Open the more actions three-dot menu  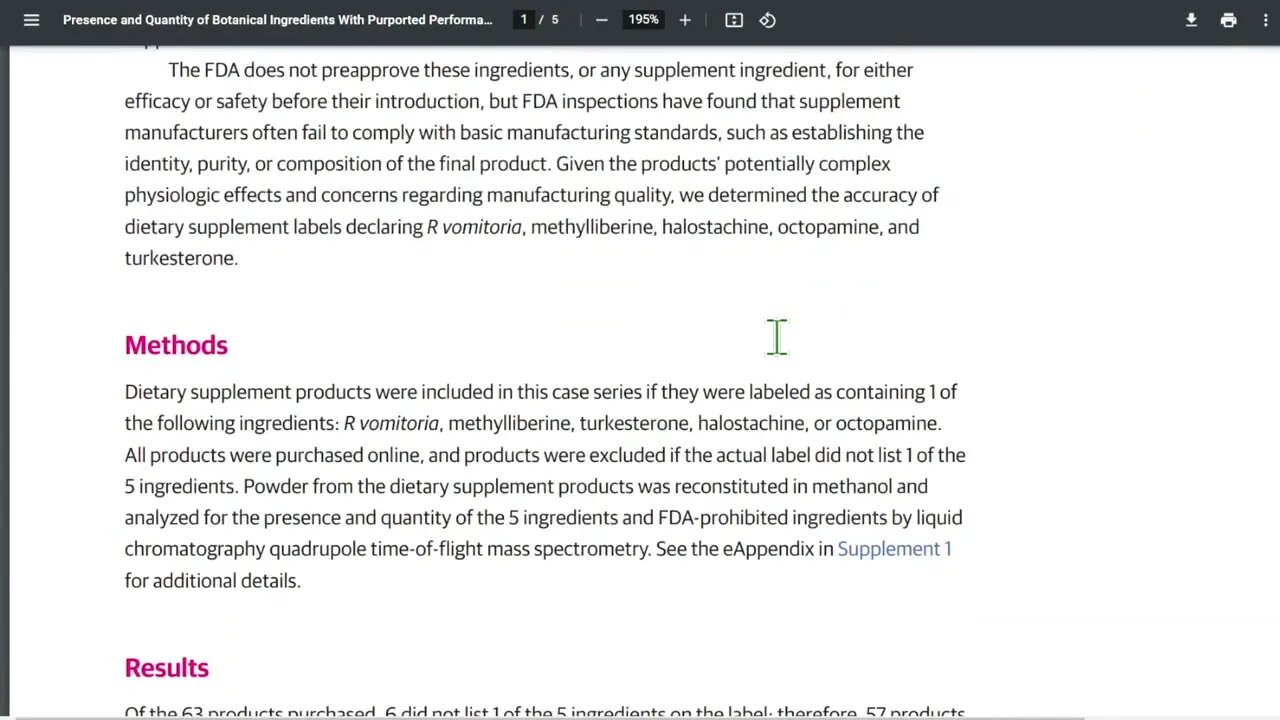click(x=1266, y=20)
